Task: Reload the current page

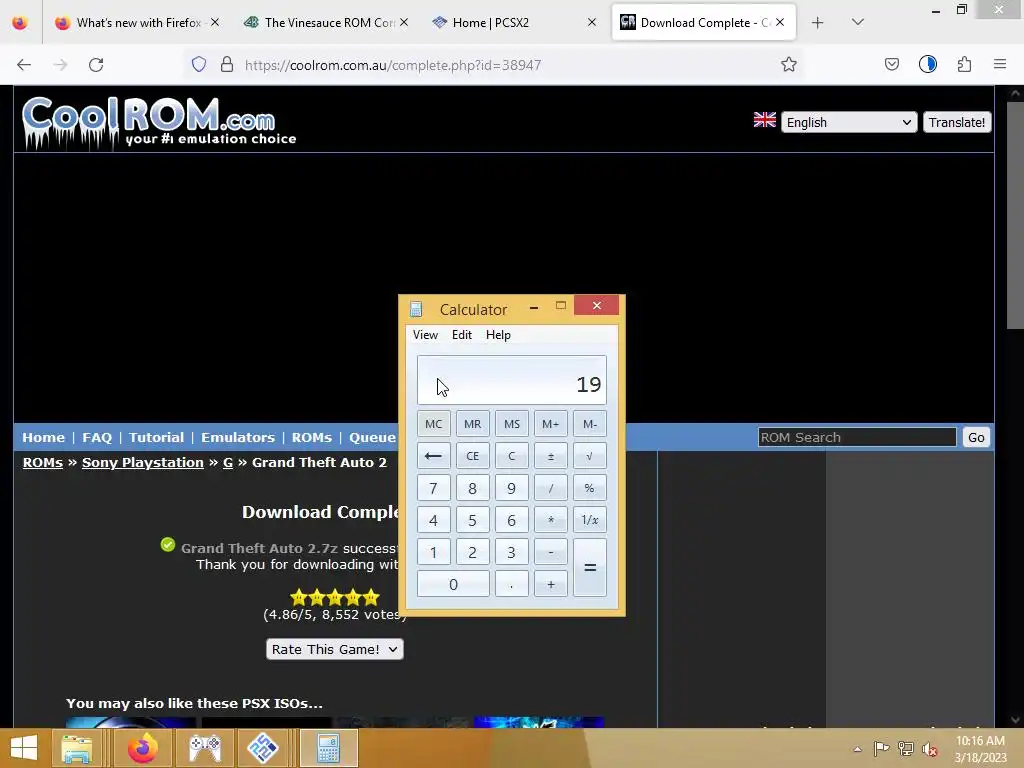Action: click(x=96, y=65)
